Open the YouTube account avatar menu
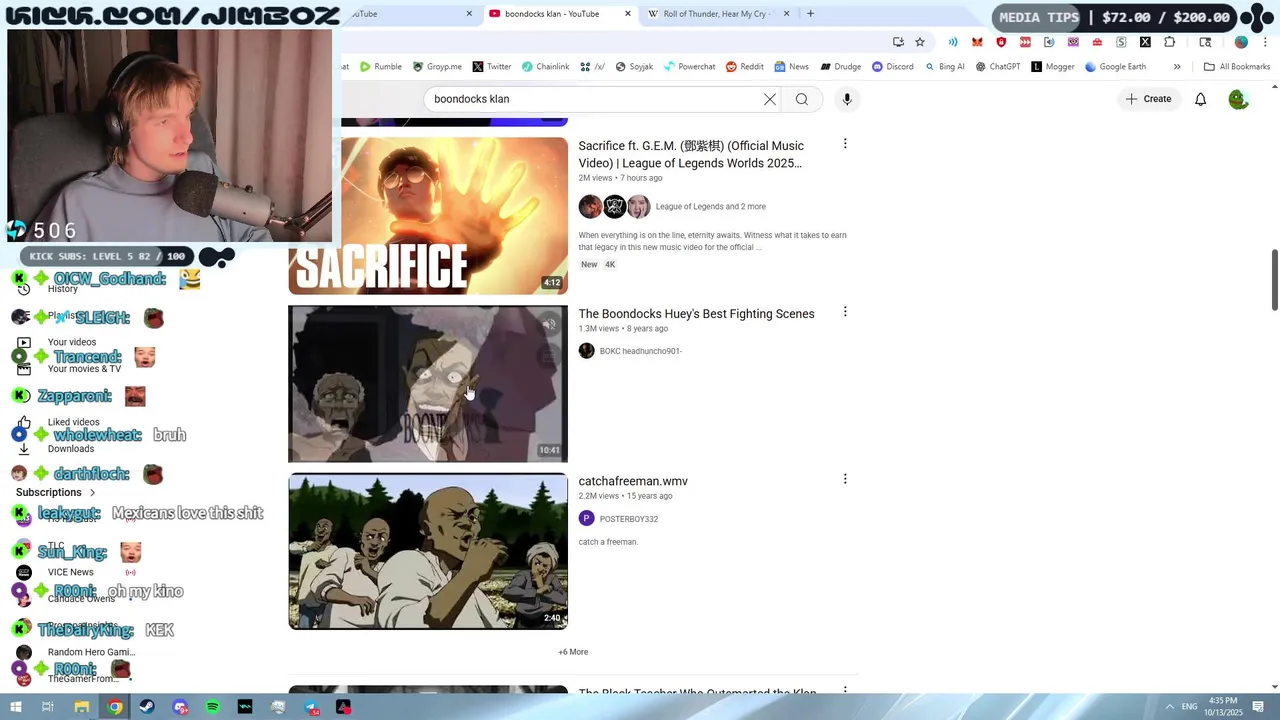1280x720 pixels. point(1238,99)
